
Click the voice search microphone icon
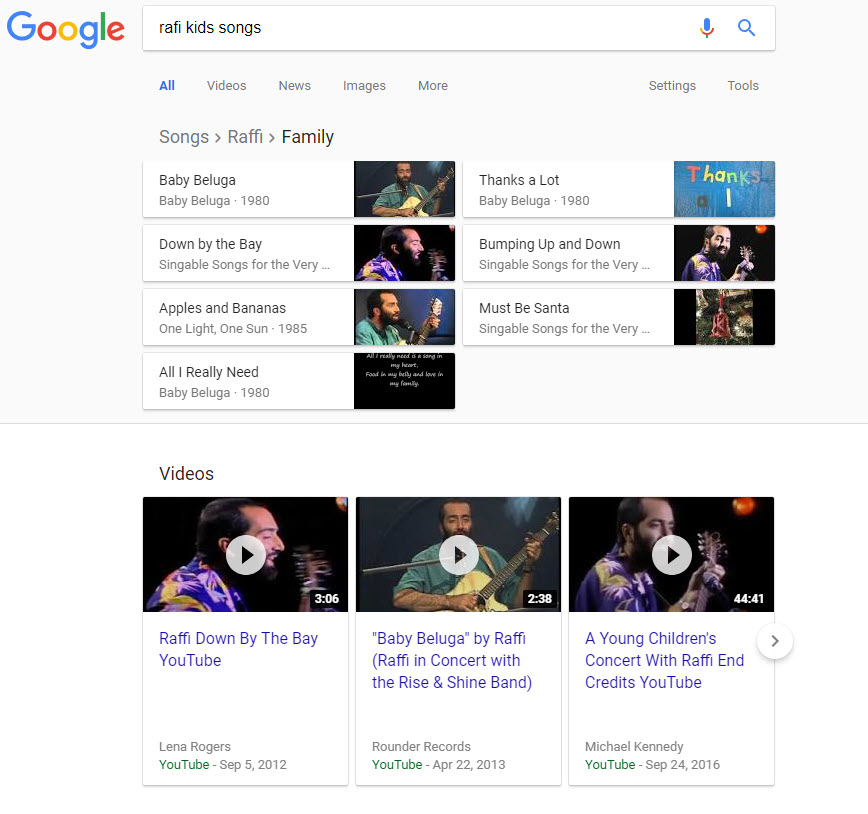[707, 28]
